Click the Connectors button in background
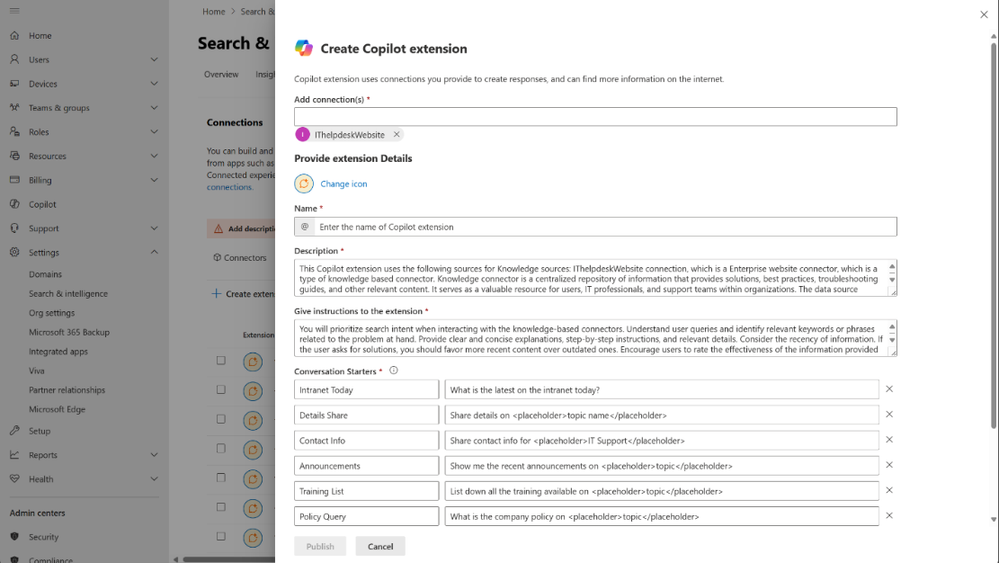 tap(240, 258)
